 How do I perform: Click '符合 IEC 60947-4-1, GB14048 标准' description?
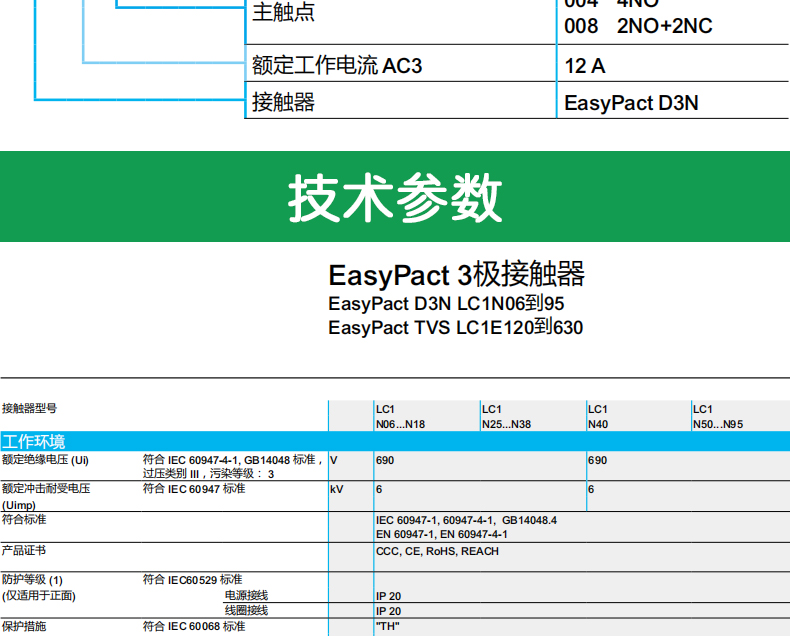point(233,460)
